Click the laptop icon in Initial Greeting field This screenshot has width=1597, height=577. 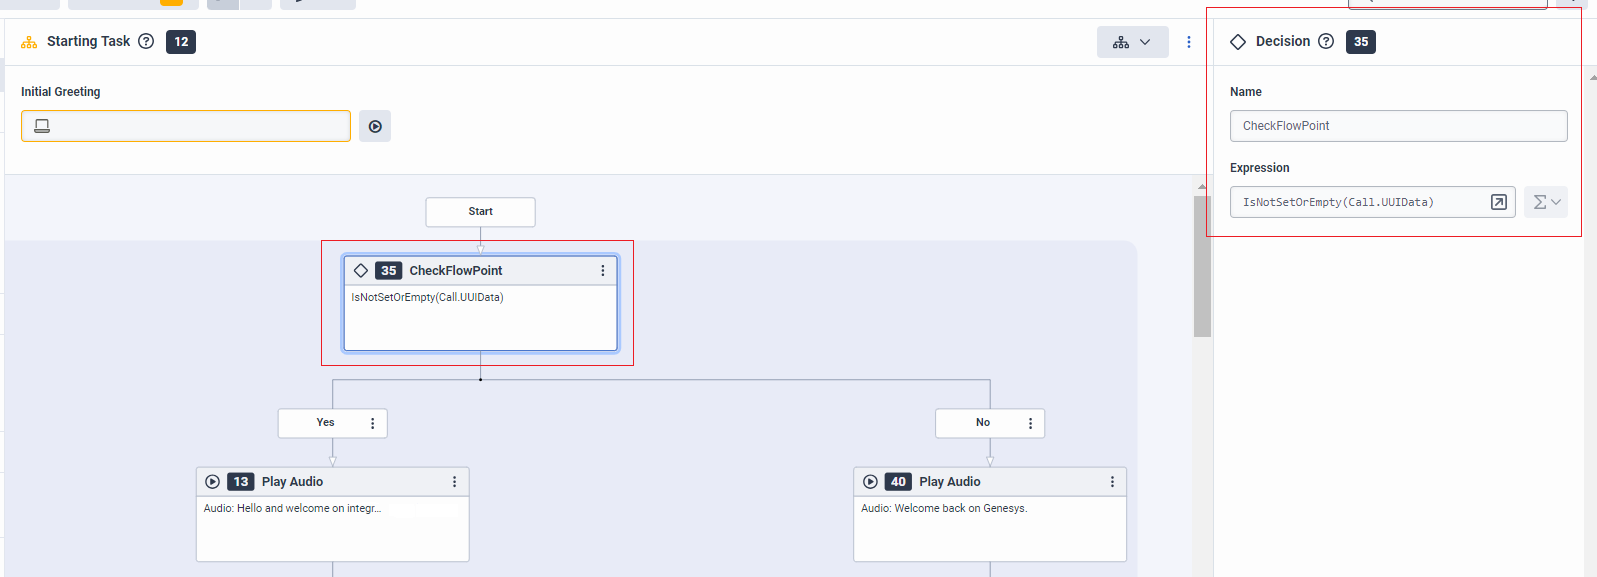pos(42,126)
